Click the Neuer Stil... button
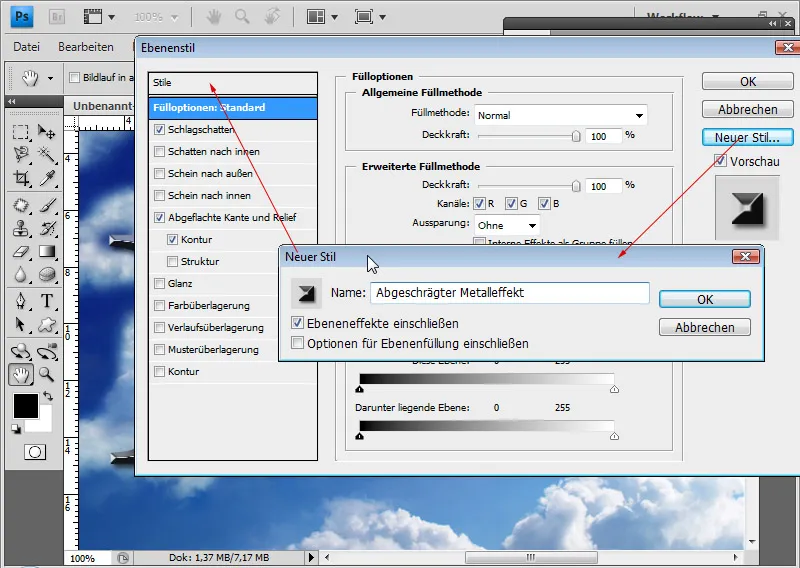This screenshot has height=568, width=800. (x=747, y=137)
